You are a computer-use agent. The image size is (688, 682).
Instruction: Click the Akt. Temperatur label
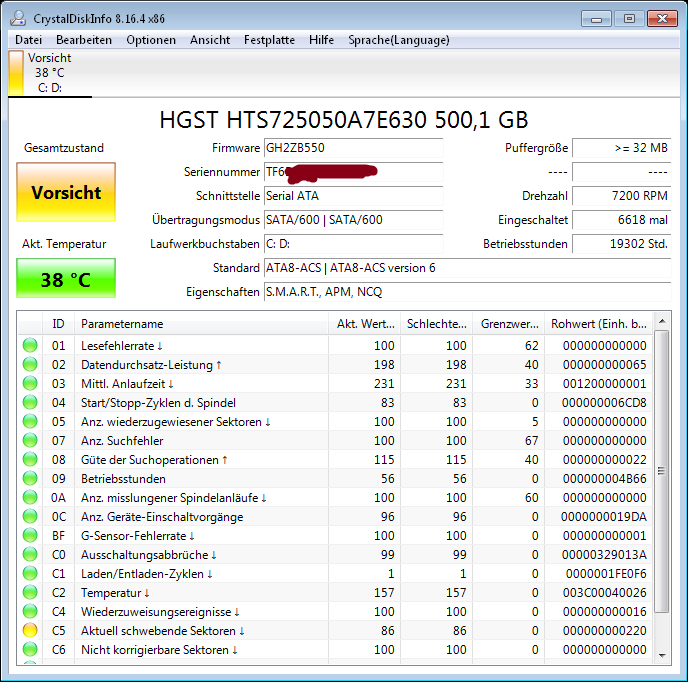click(x=64, y=244)
